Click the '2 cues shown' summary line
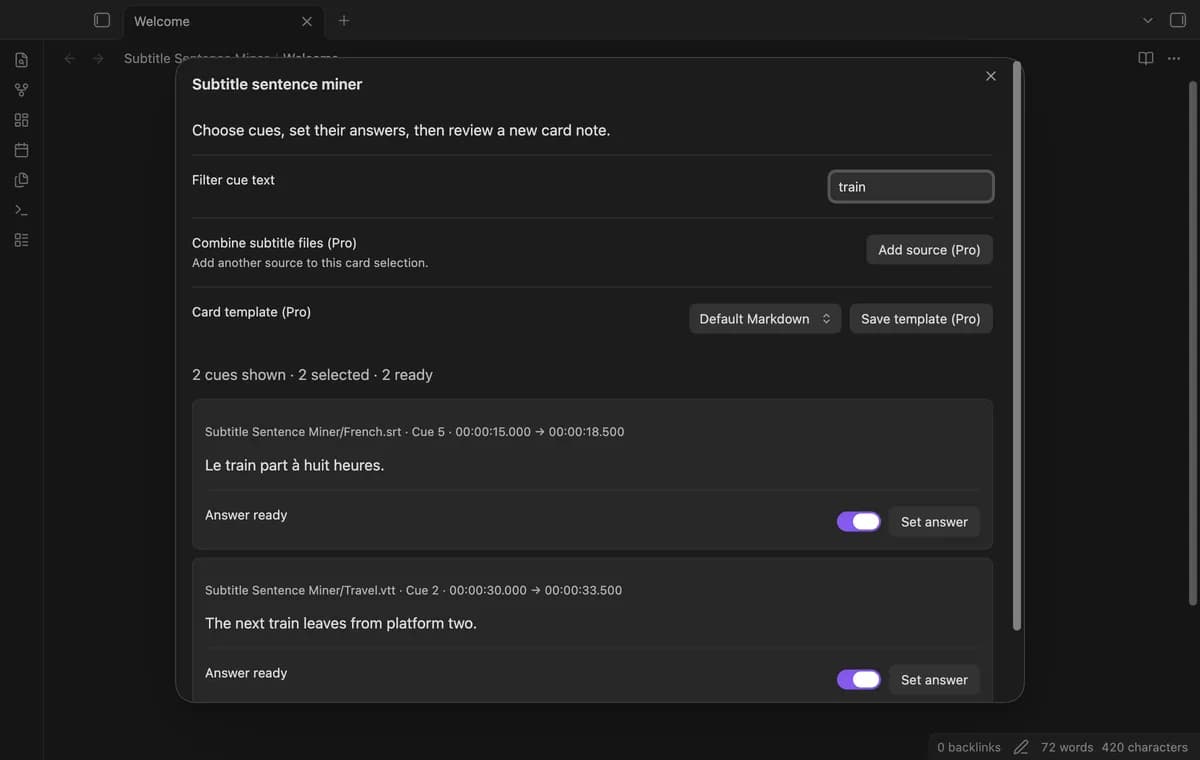Viewport: 1200px width, 760px height. 312,375
